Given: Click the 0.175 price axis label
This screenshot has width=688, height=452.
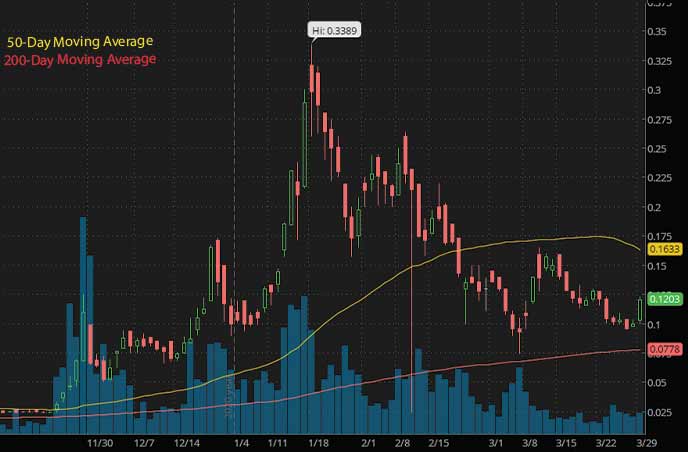Looking at the screenshot, I should pyautogui.click(x=659, y=237).
